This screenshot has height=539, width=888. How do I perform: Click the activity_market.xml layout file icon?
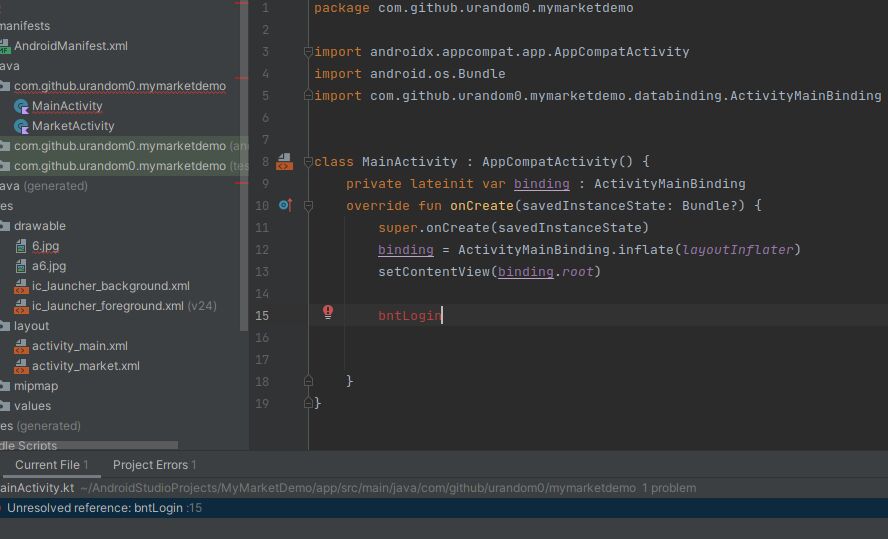(21, 366)
